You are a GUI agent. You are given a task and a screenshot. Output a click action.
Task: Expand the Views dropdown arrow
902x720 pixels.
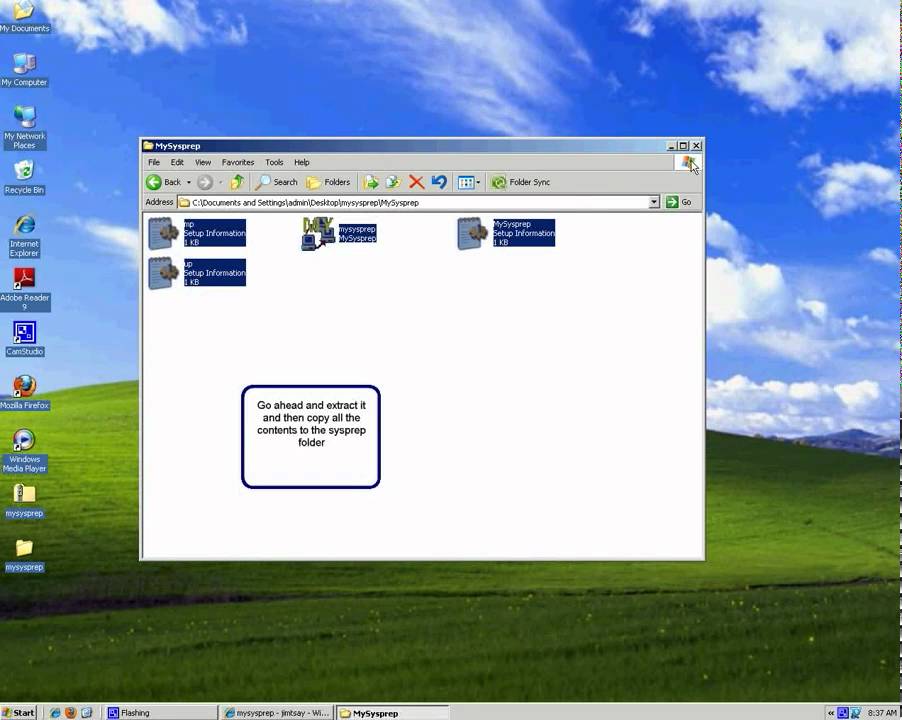479,182
